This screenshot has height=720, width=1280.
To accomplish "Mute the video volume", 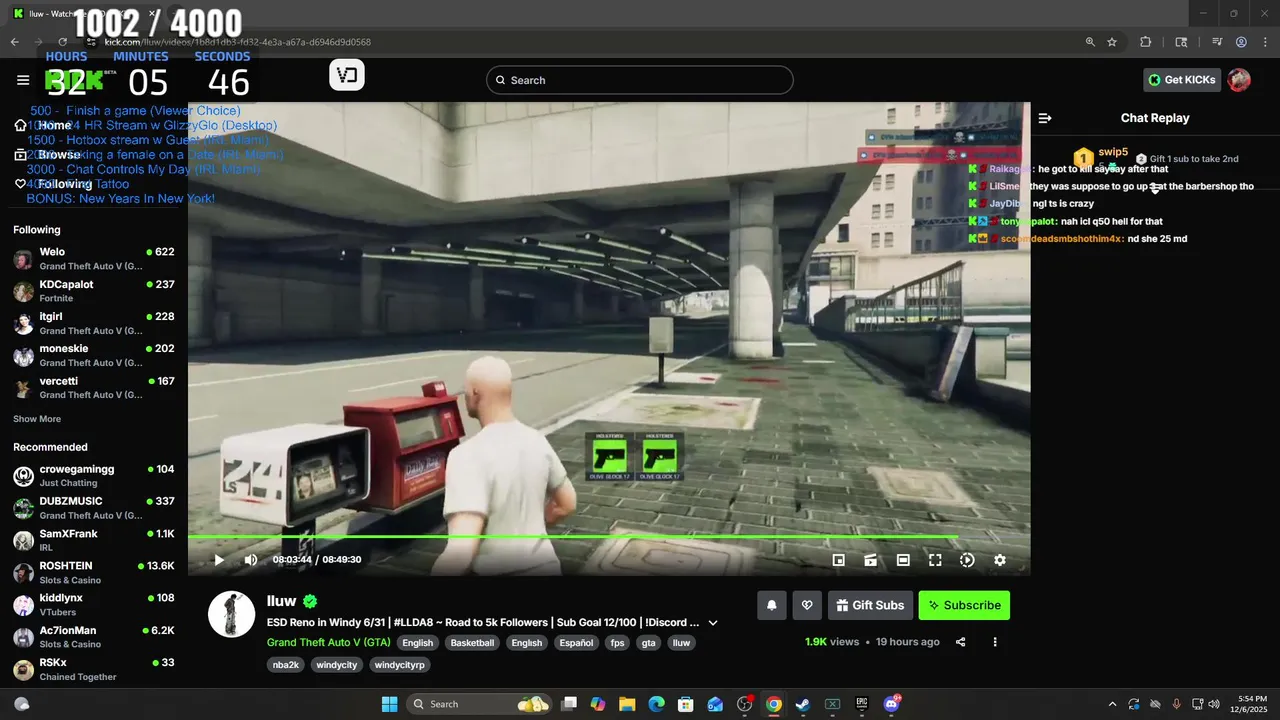I will (x=251, y=560).
